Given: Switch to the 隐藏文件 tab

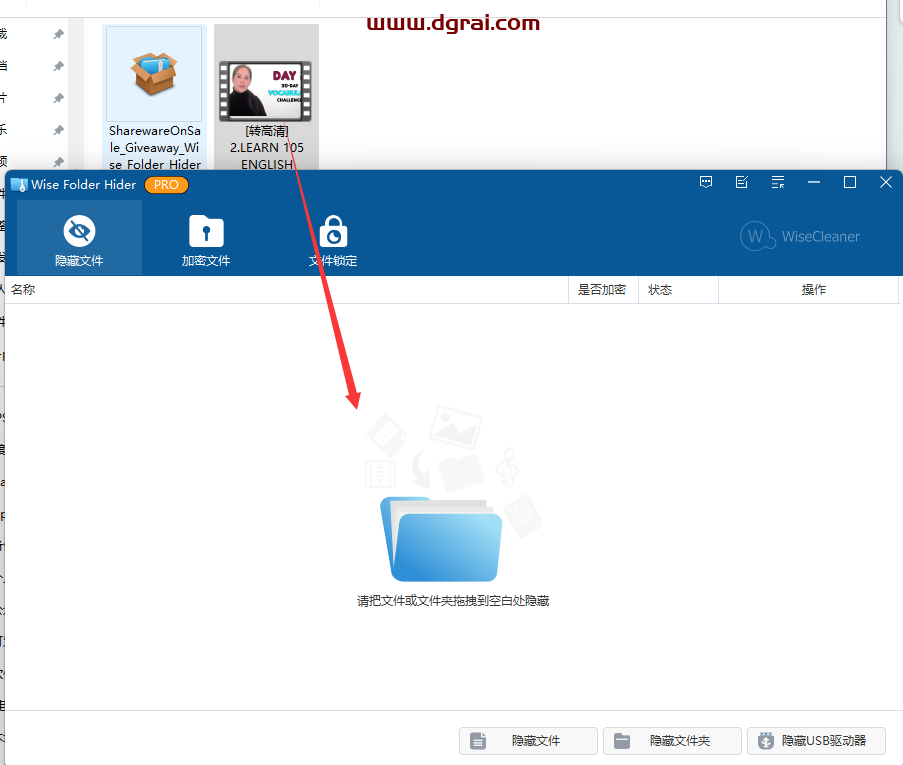Looking at the screenshot, I should tap(79, 238).
